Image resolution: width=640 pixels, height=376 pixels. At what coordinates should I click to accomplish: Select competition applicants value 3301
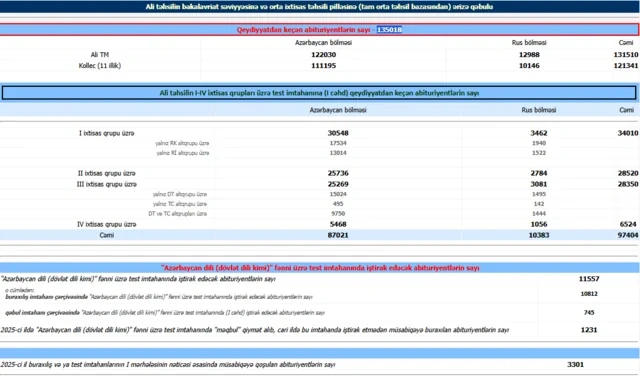pyautogui.click(x=576, y=364)
